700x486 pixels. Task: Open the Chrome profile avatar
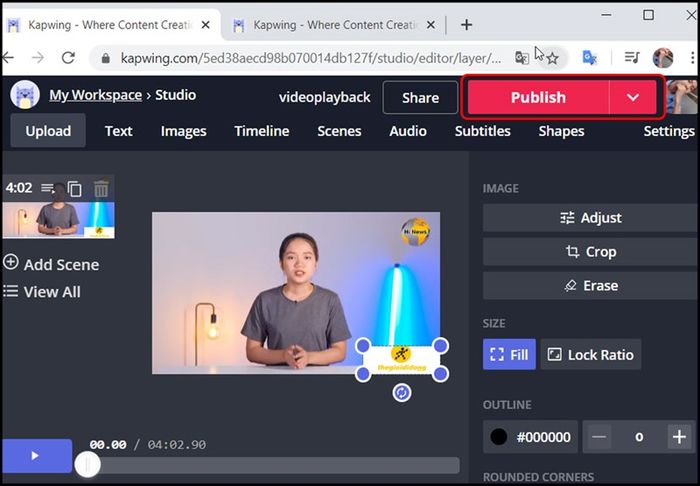663,58
